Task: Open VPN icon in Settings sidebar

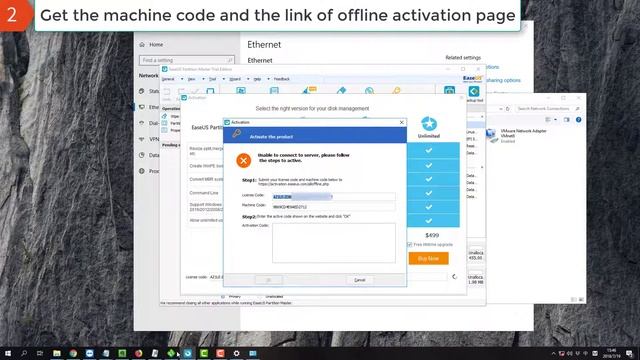Action: click(x=142, y=139)
